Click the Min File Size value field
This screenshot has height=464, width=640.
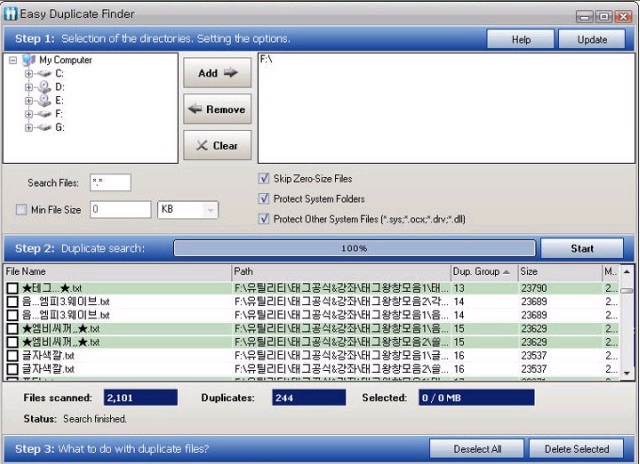pos(120,210)
